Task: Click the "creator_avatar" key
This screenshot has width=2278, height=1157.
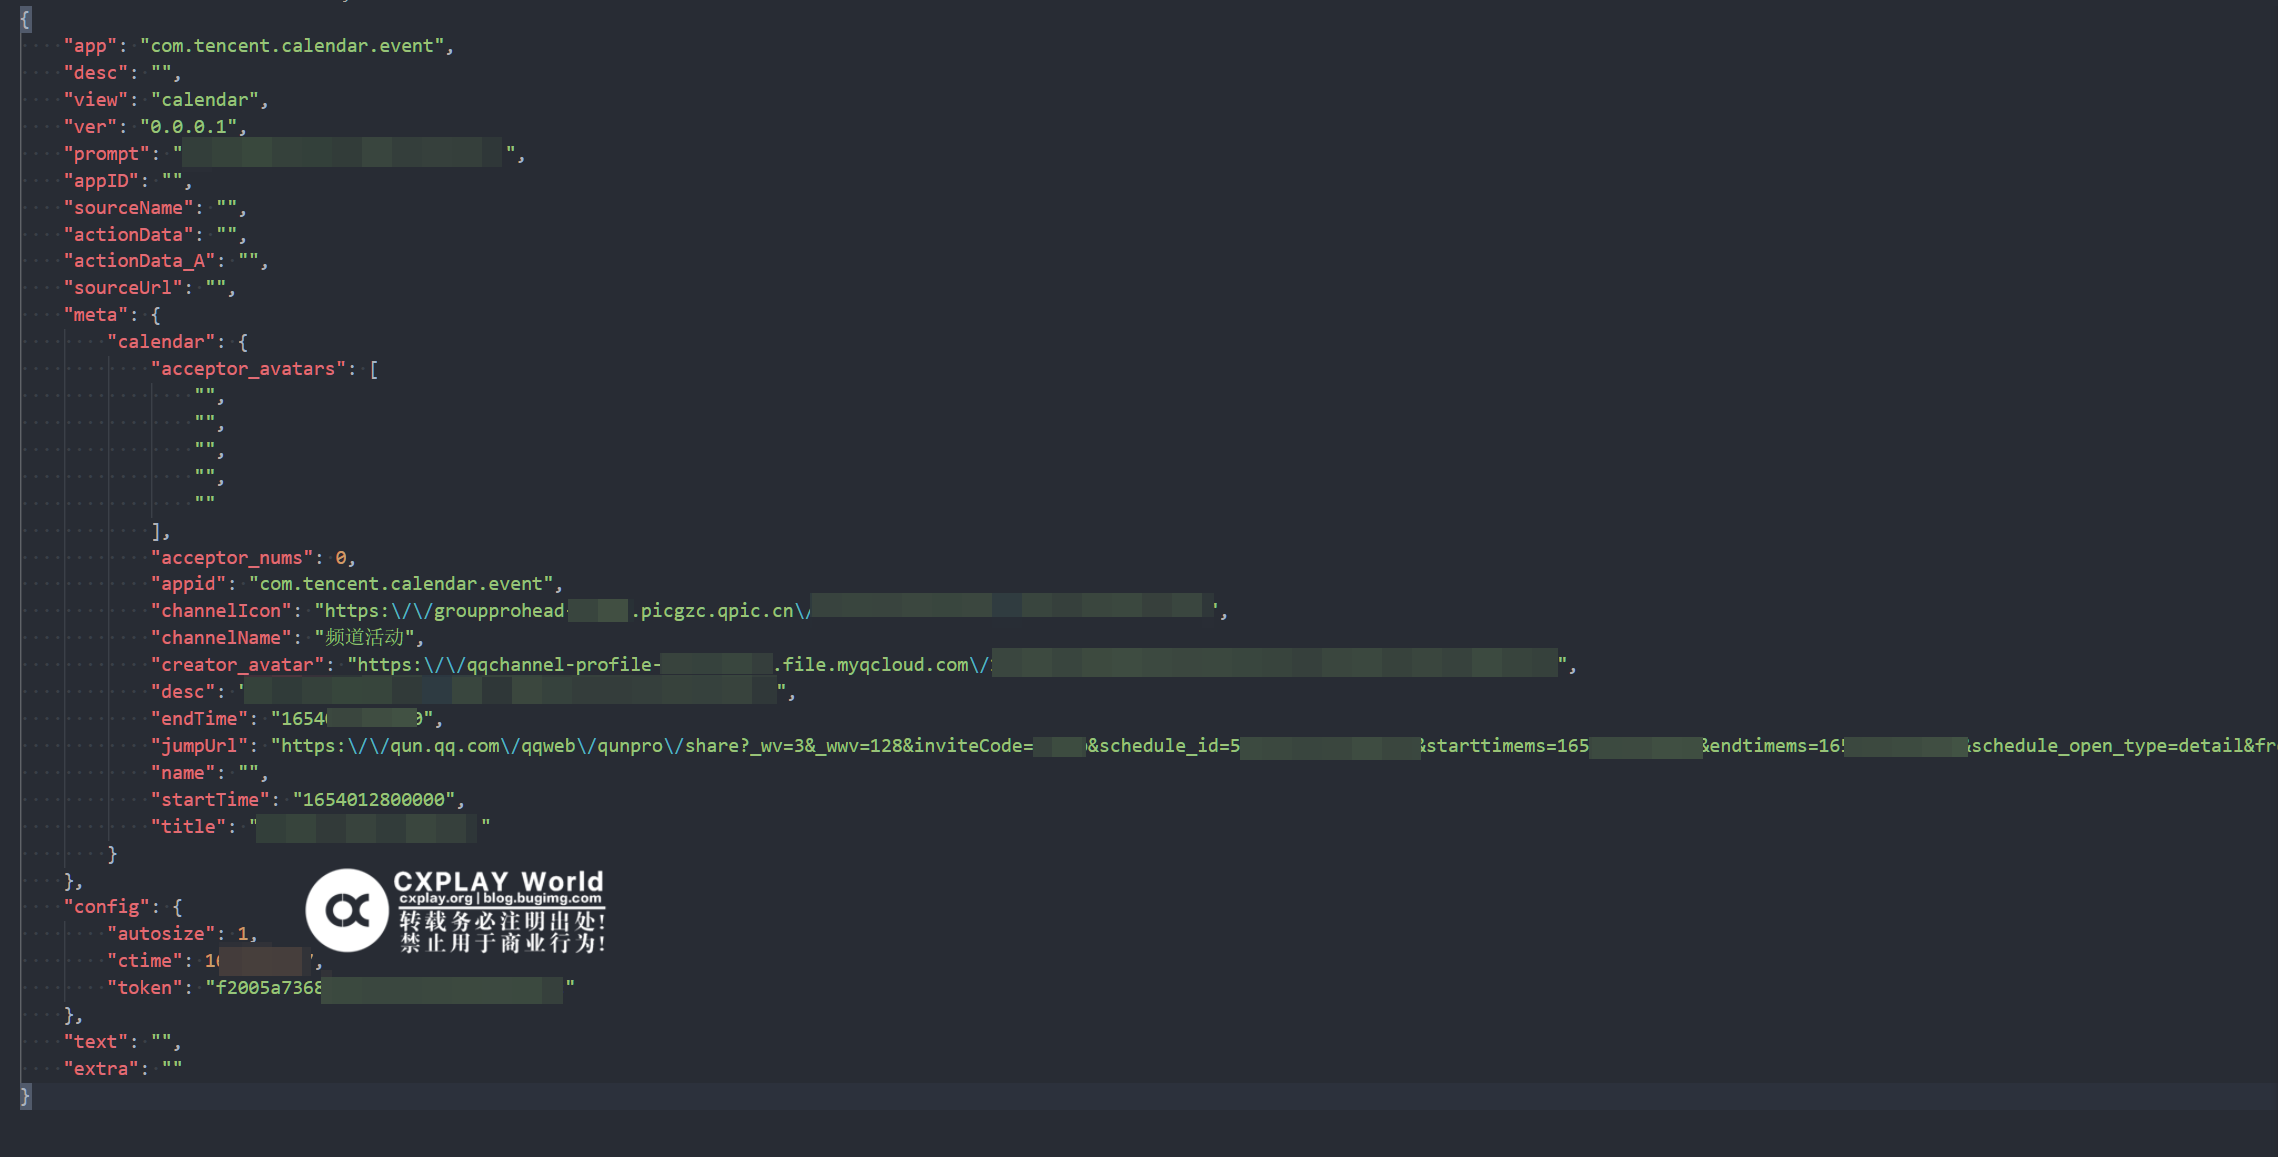Action: pyautogui.click(x=238, y=665)
